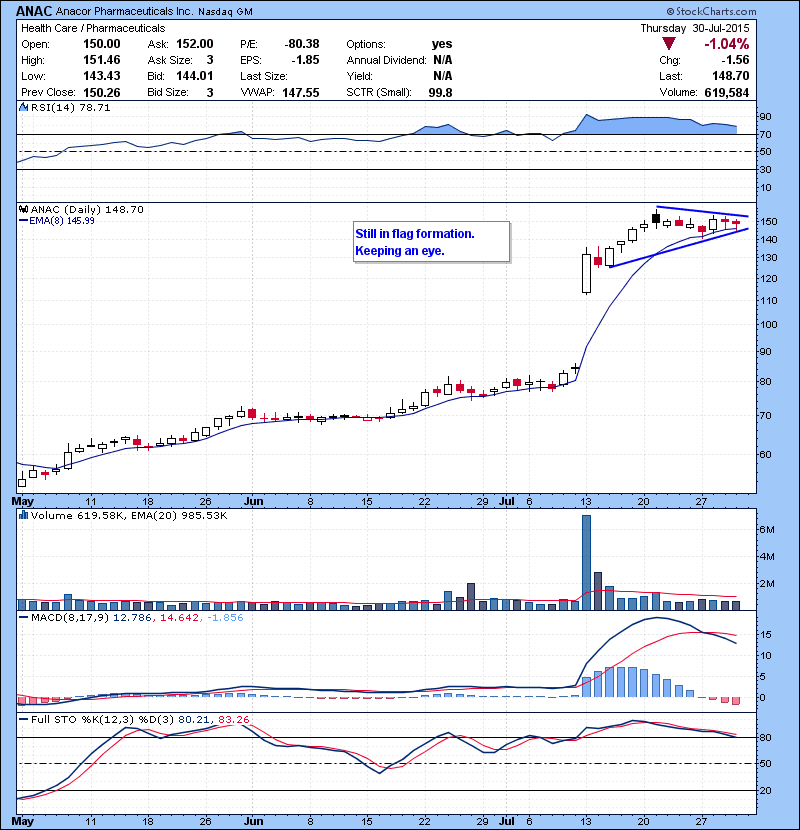Click the MACD histogram value -1.856
Screen dimensions: 800x830
pos(224,617)
